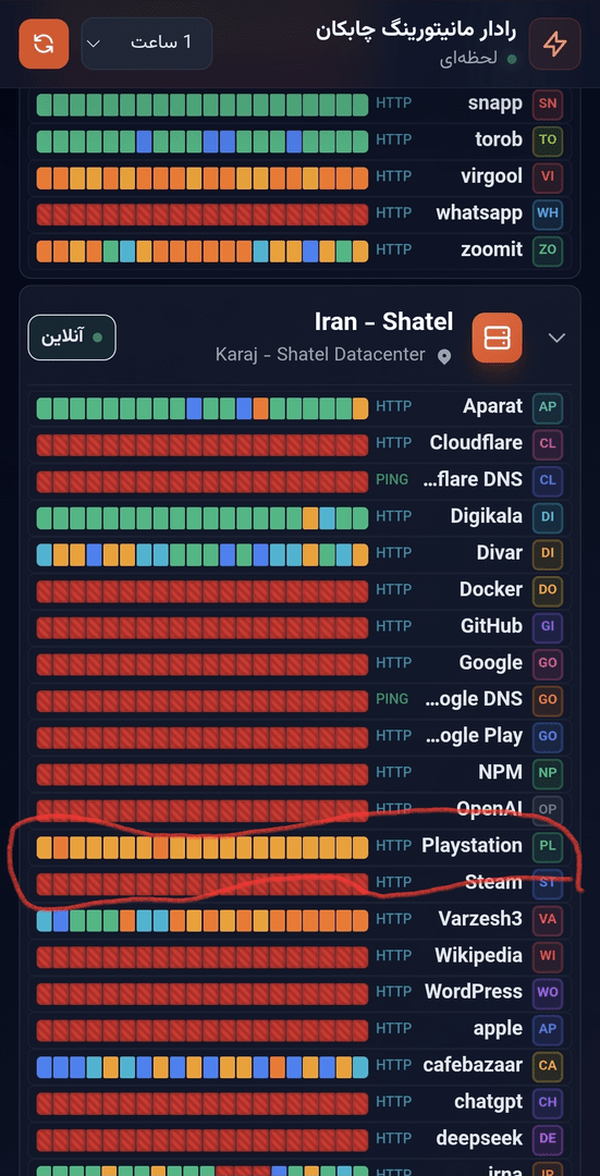Image resolution: width=600 pixels, height=1176 pixels.
Task: Click the location pin beside Shatel Datacenter
Action: [x=444, y=356]
